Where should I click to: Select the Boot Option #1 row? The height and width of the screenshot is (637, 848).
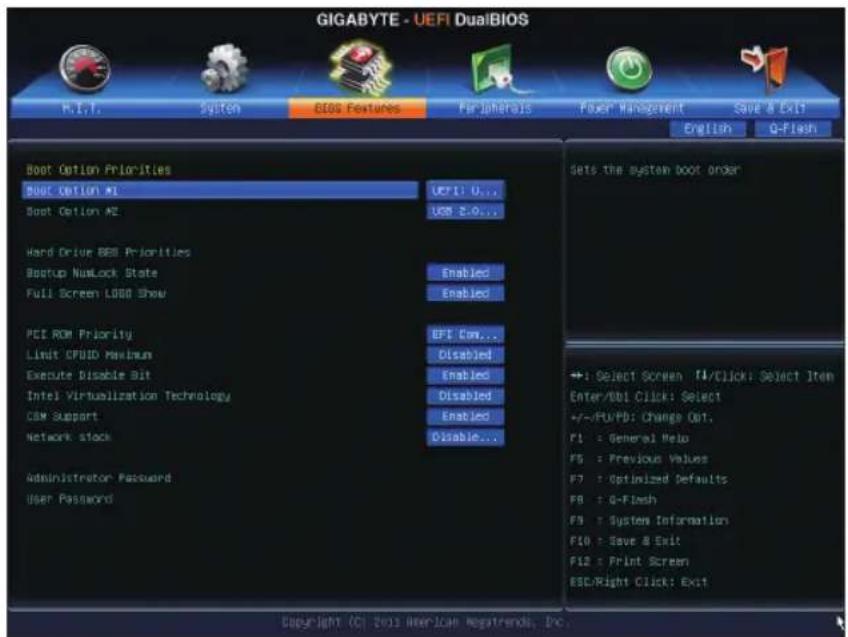(x=220, y=190)
